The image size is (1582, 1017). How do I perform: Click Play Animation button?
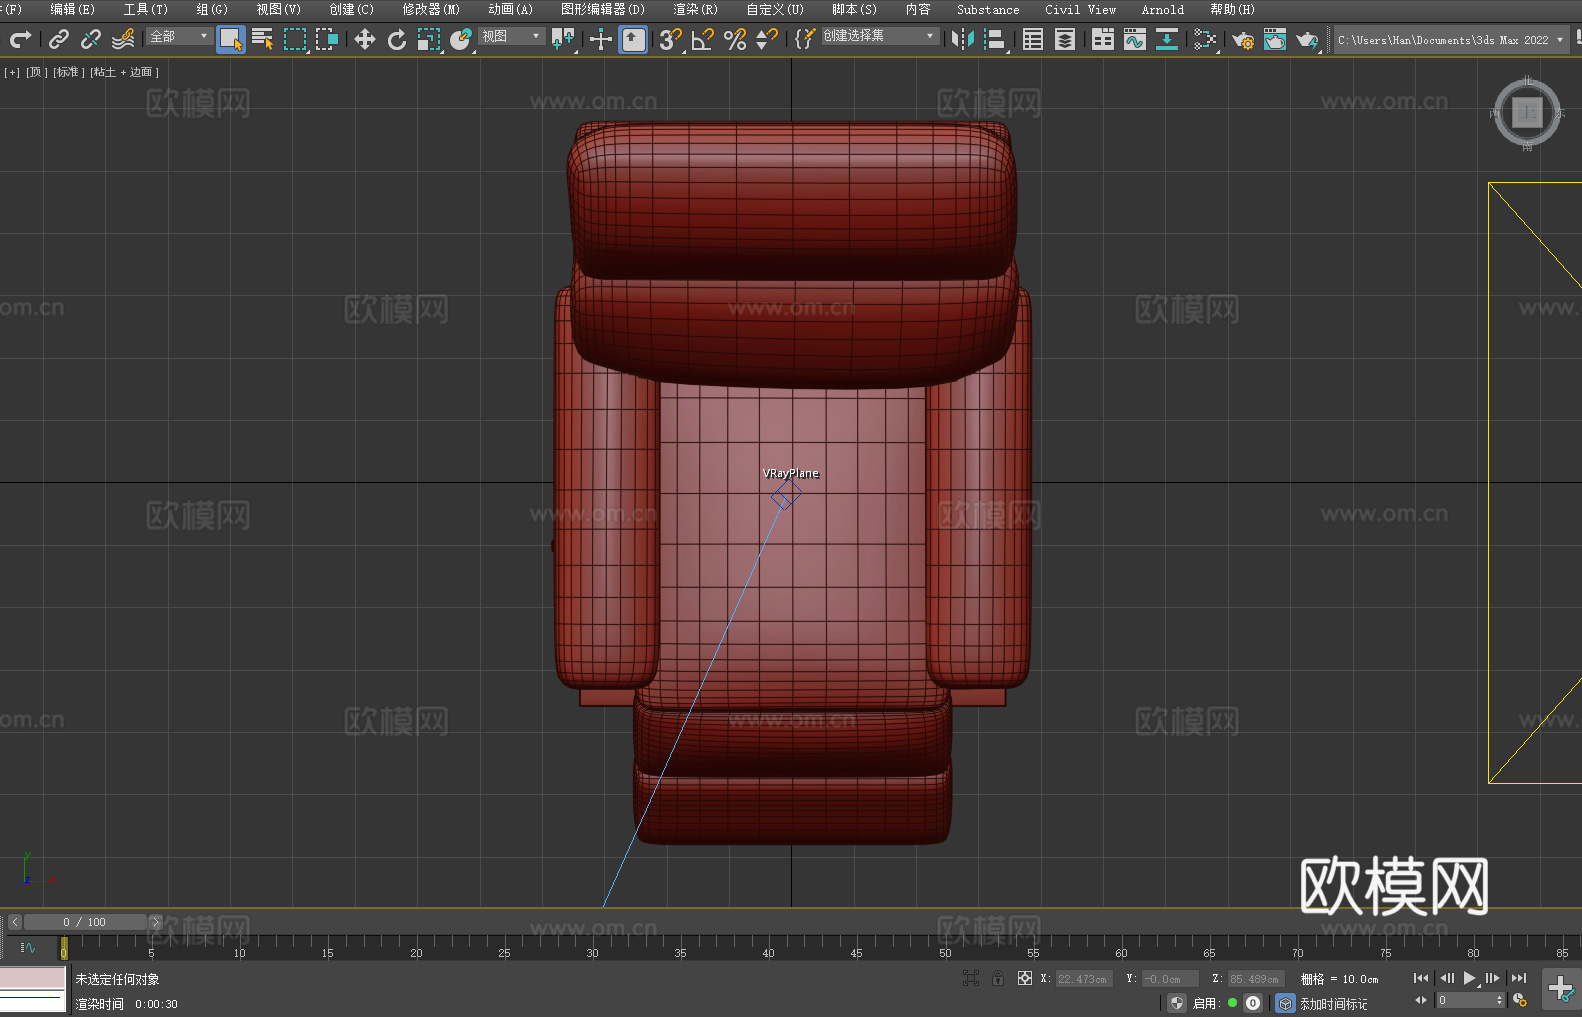[x=1470, y=978]
